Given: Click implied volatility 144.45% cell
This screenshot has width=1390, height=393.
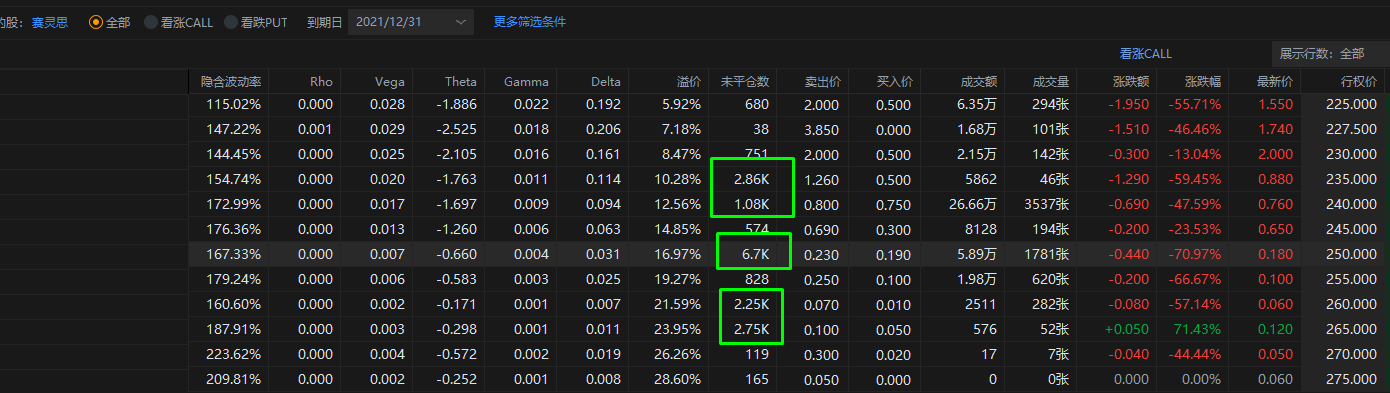Looking at the screenshot, I should click(x=233, y=154).
